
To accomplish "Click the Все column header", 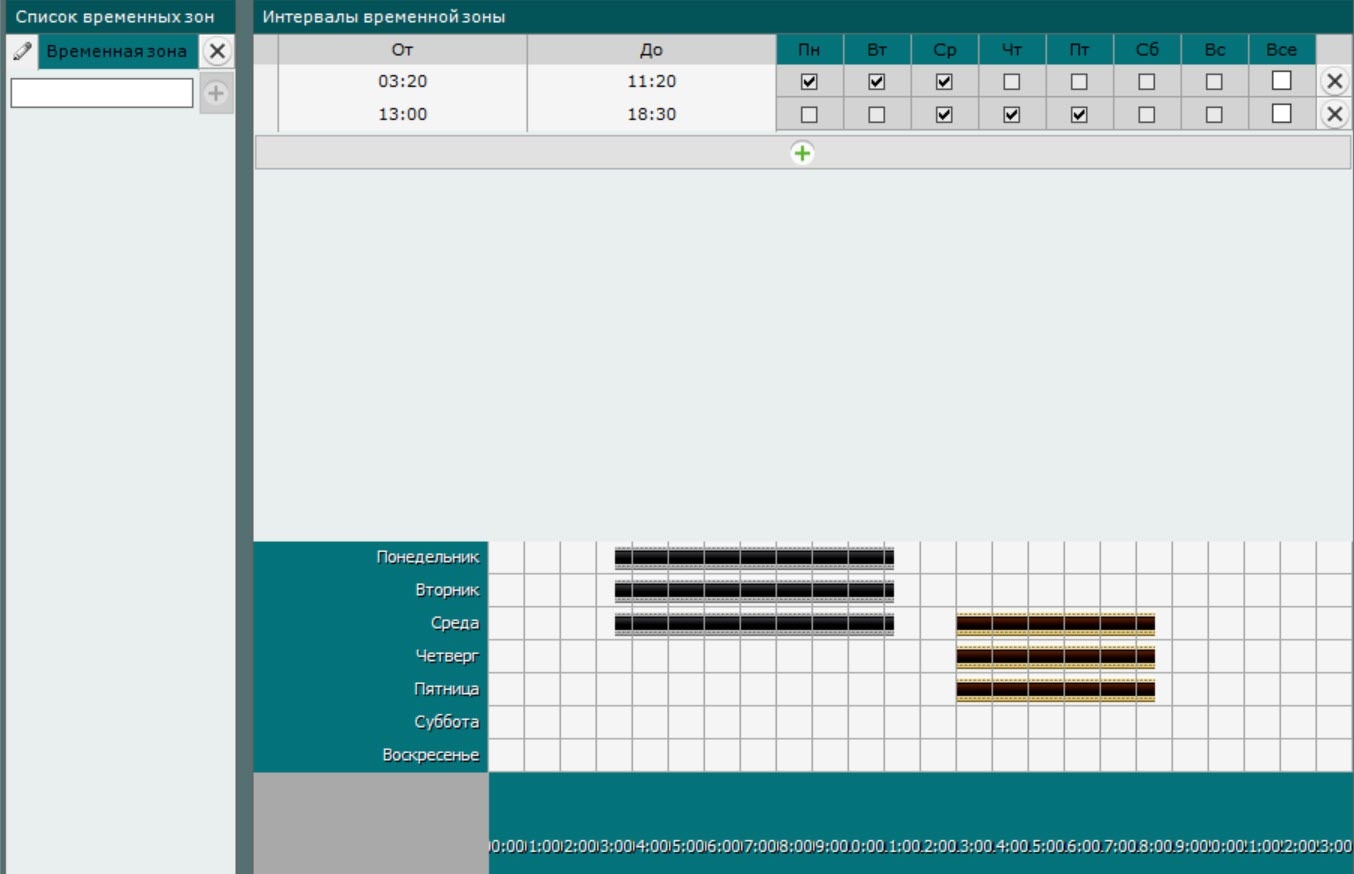I will point(1281,50).
